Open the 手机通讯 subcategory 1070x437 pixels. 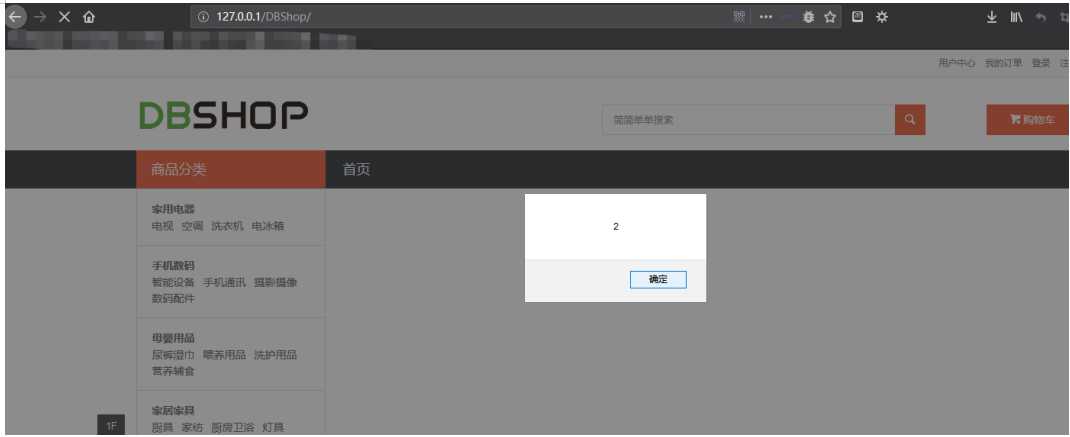[x=224, y=282]
